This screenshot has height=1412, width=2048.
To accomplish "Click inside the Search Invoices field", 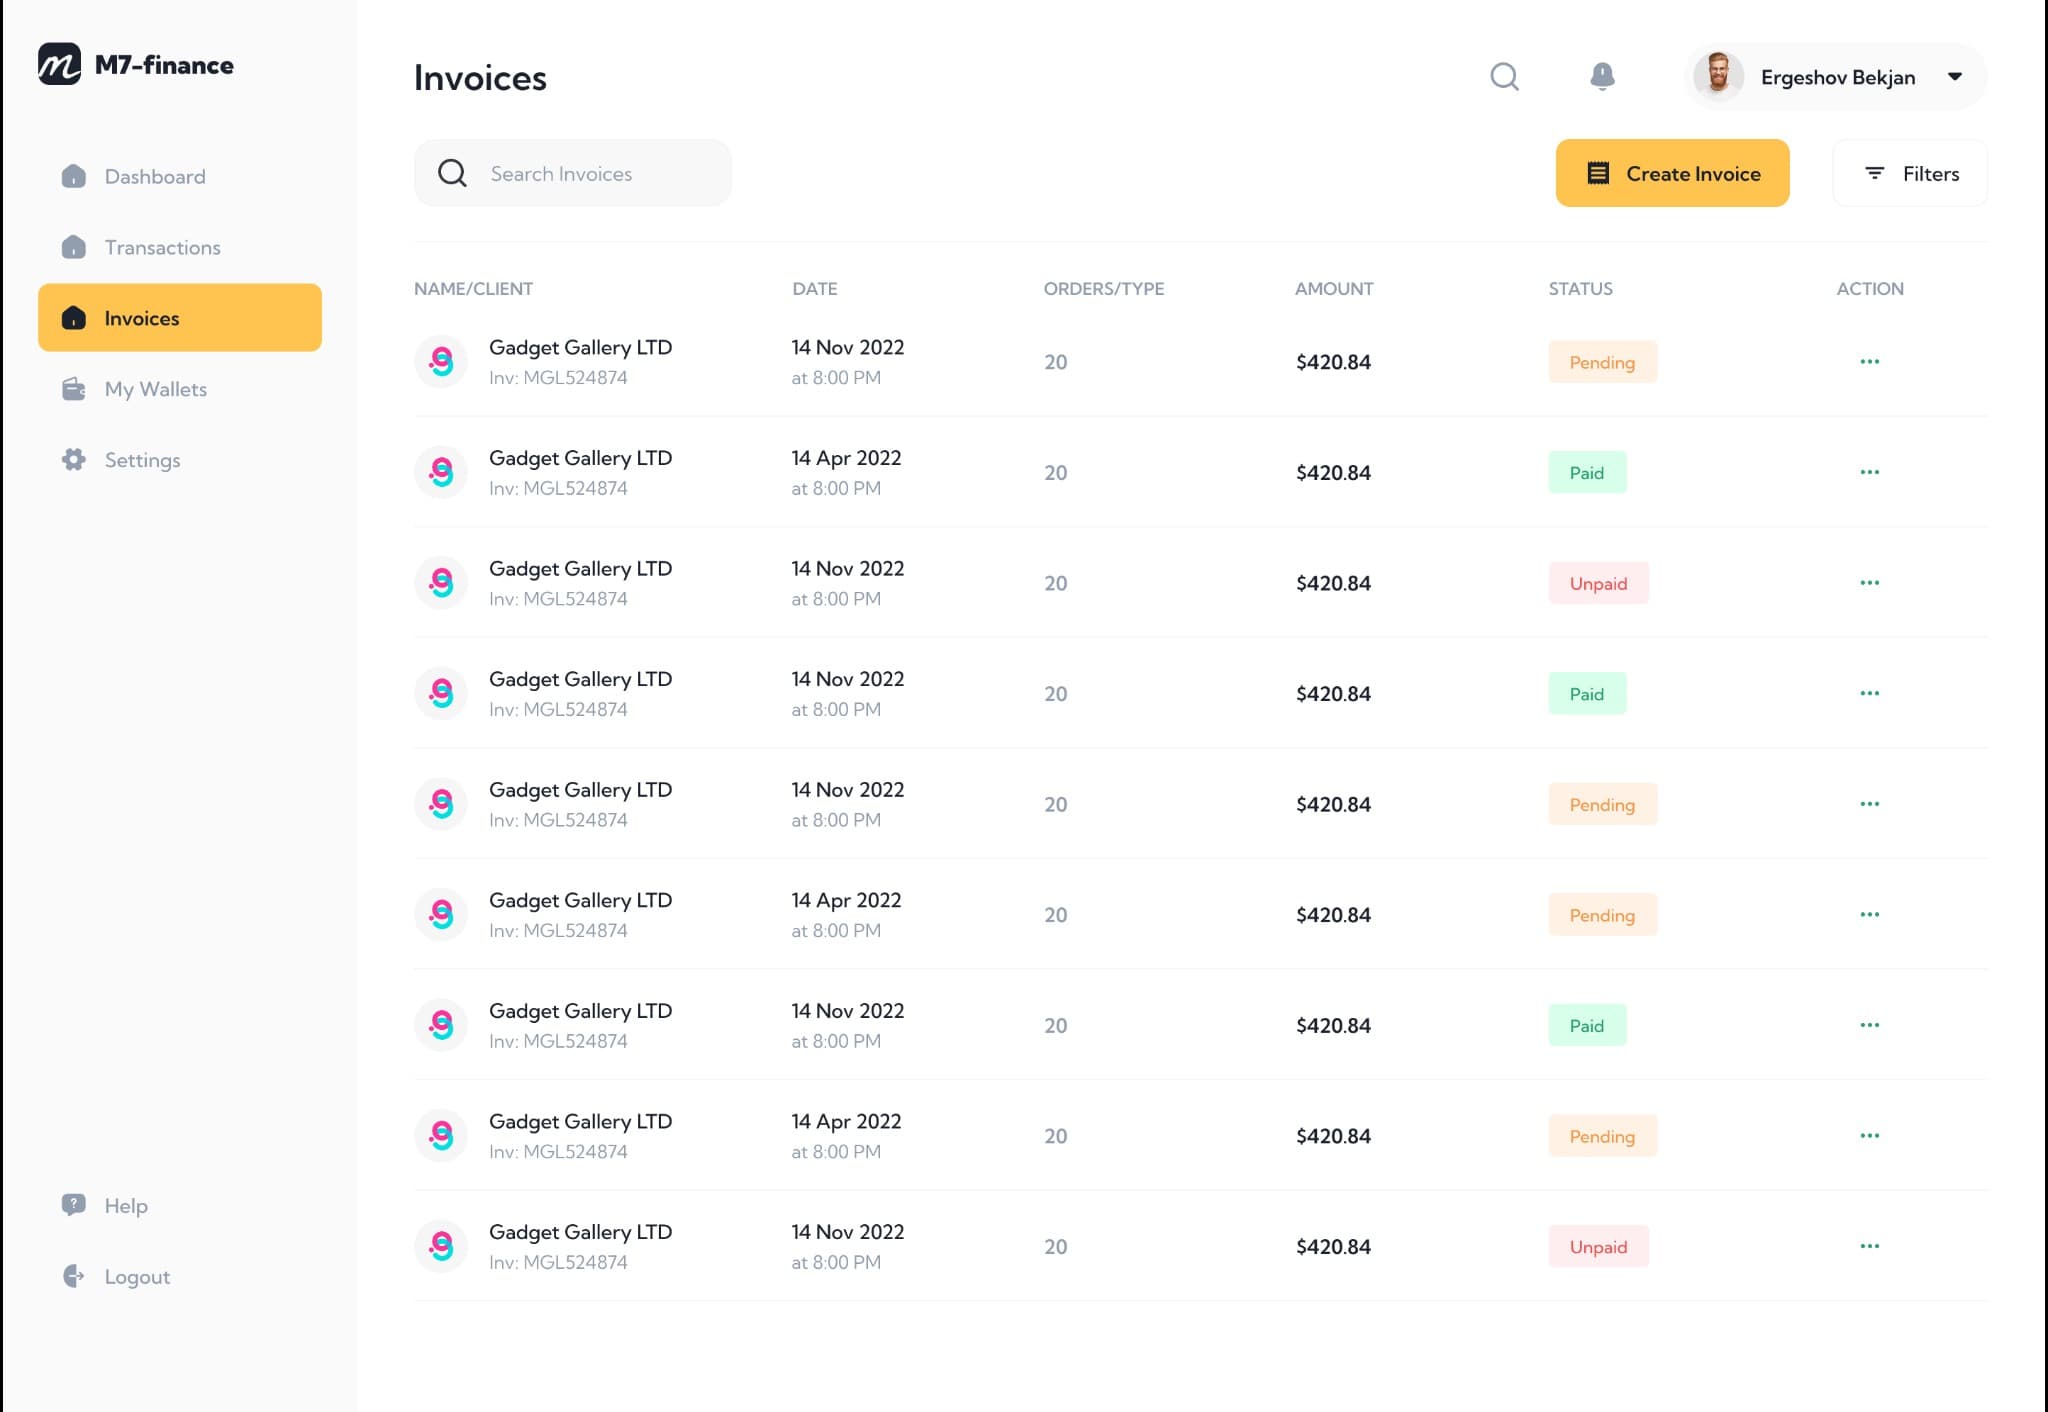I will pos(573,173).
